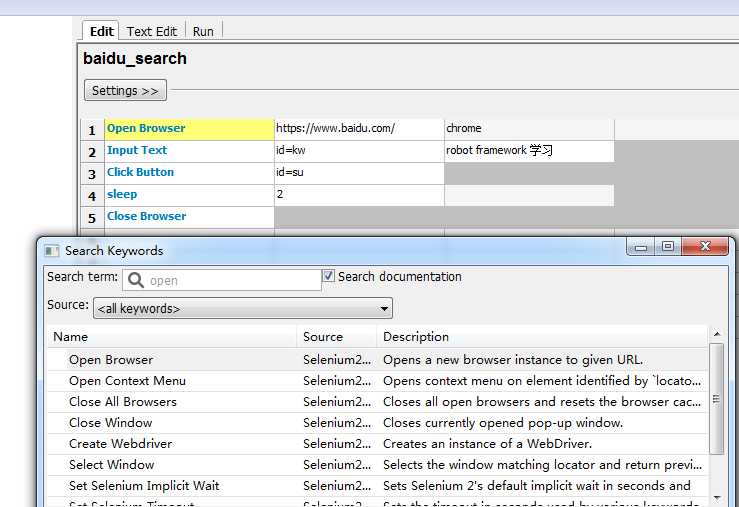Focus the Search term input field
Screen dimensions: 739x507
coord(222,280)
